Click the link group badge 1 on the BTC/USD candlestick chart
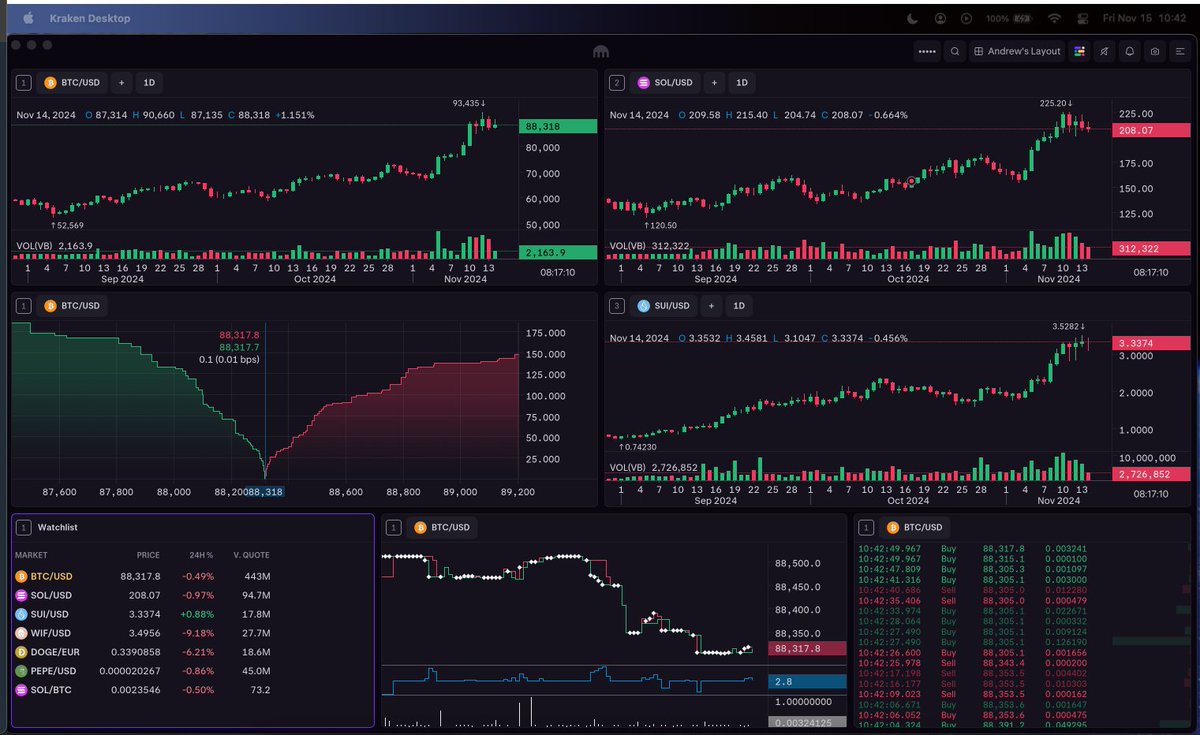1200x735 pixels. click(x=23, y=83)
